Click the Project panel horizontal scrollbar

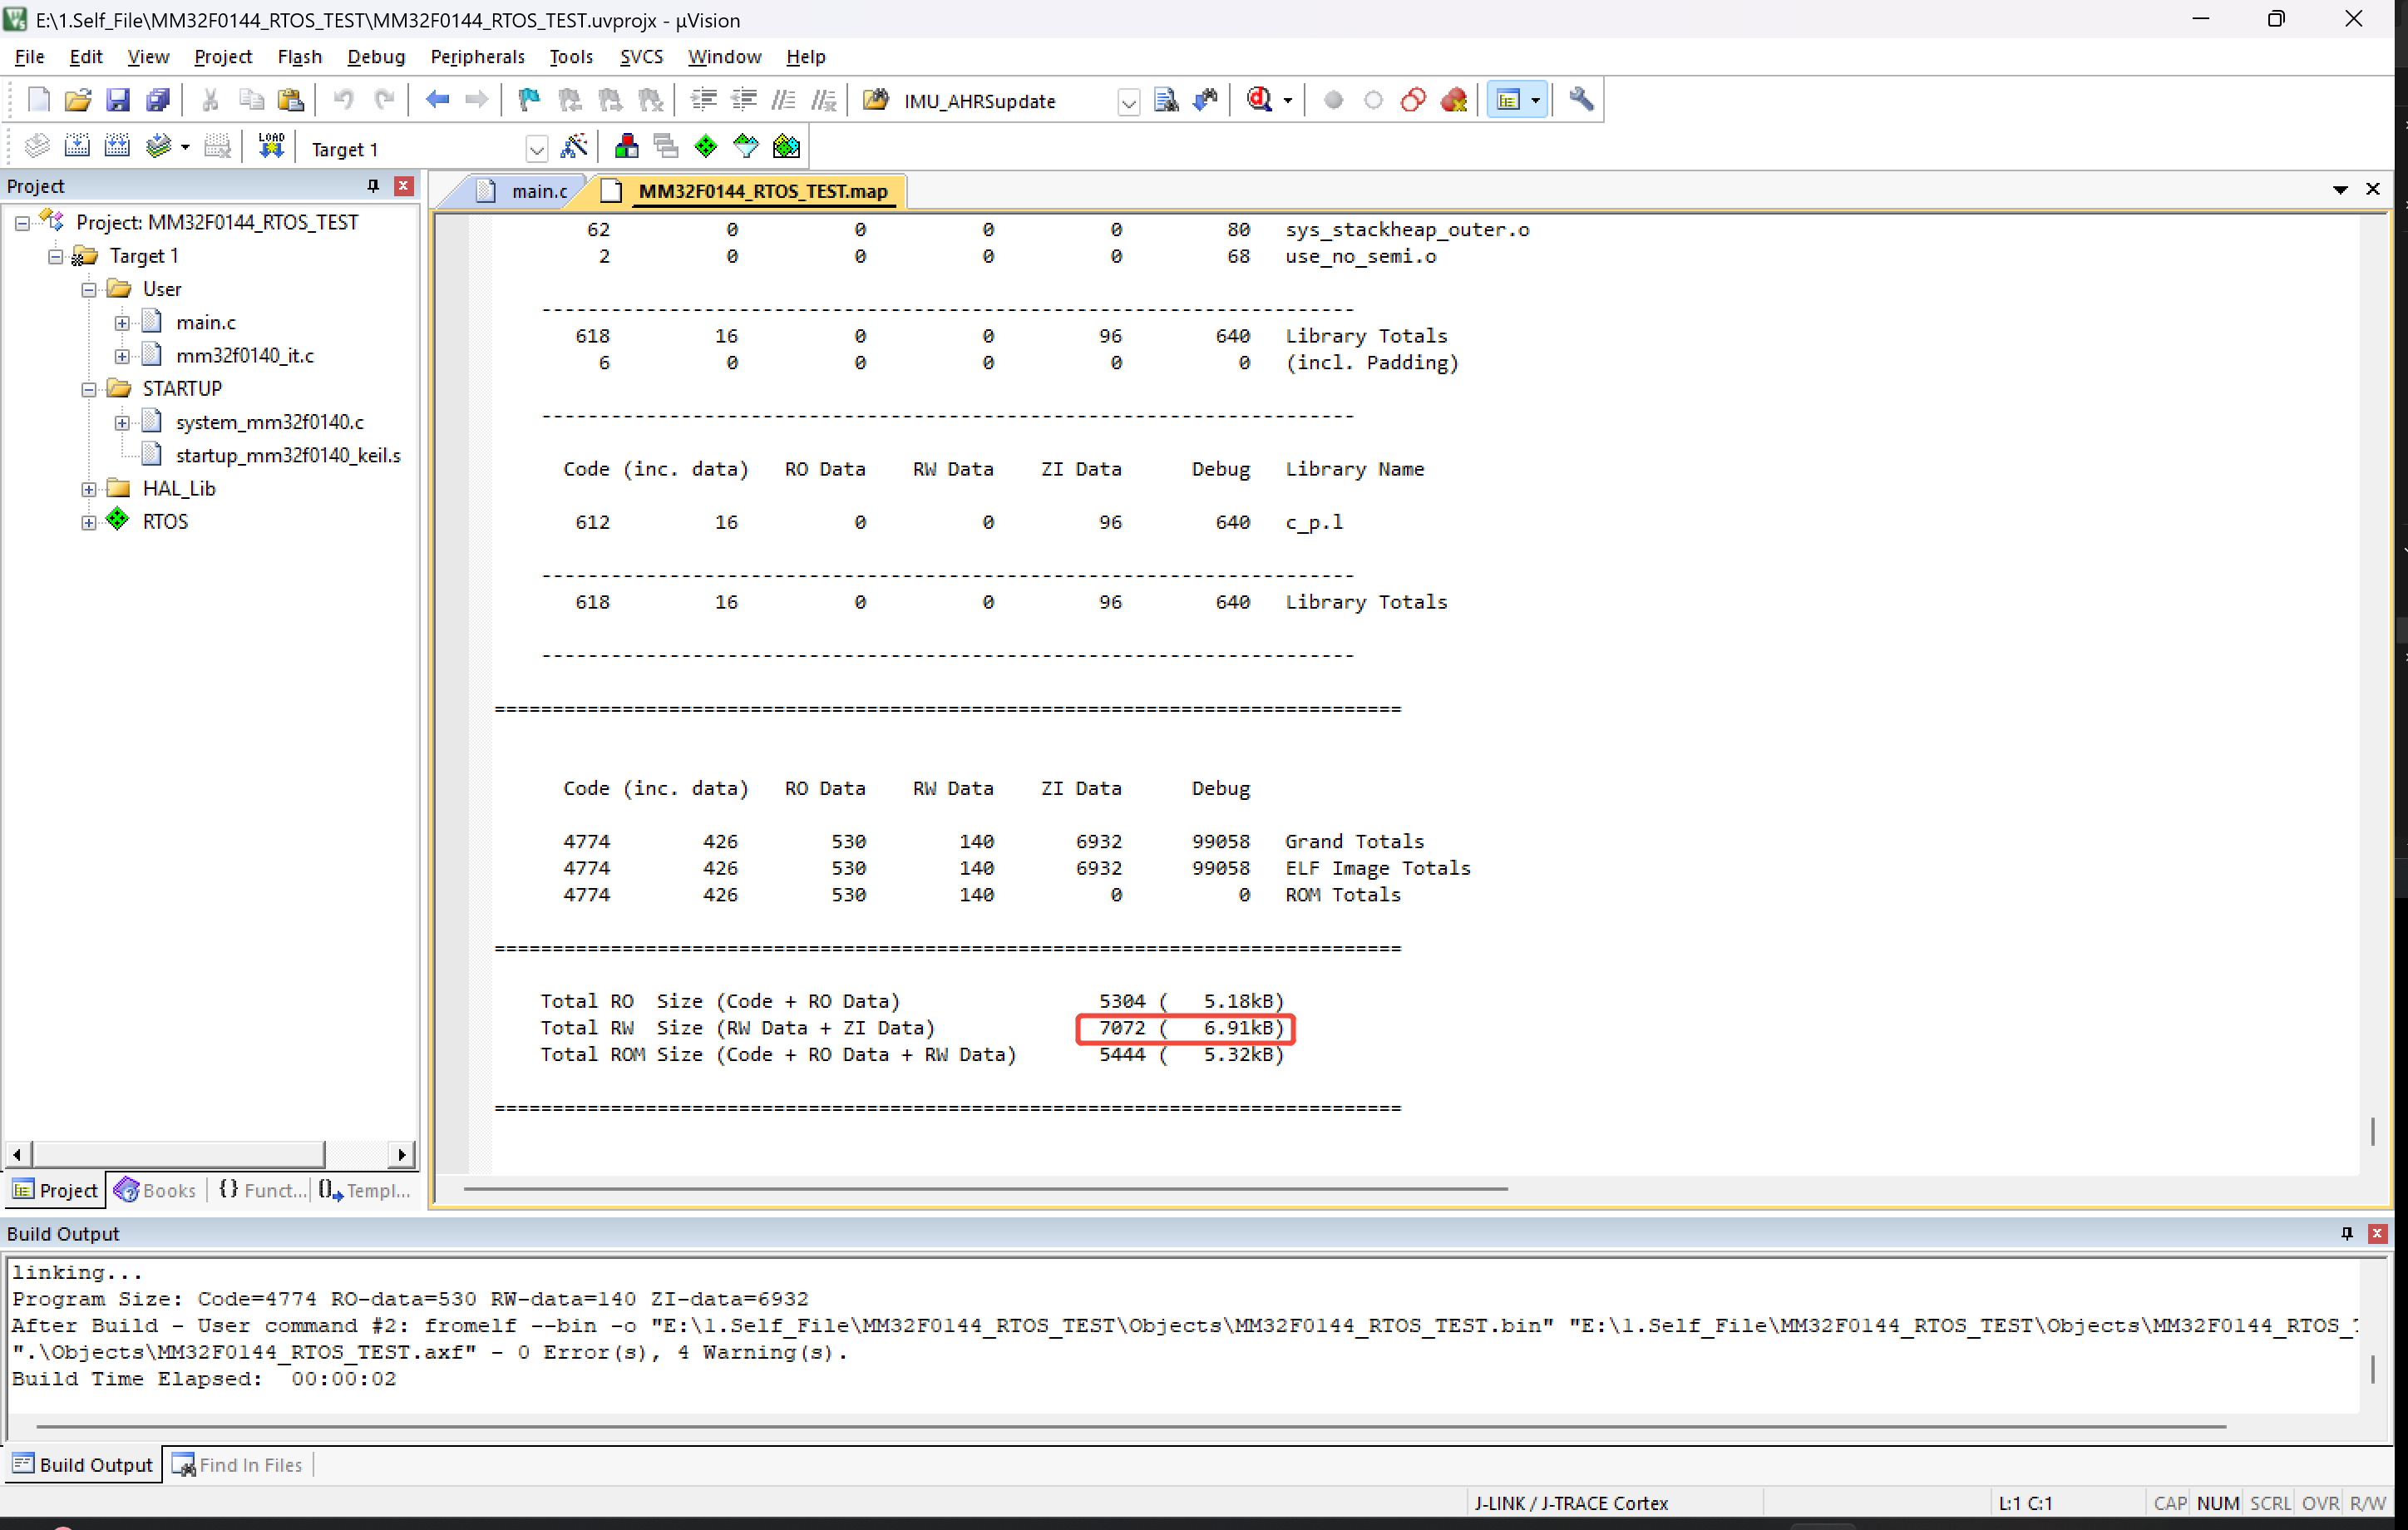click(180, 1154)
